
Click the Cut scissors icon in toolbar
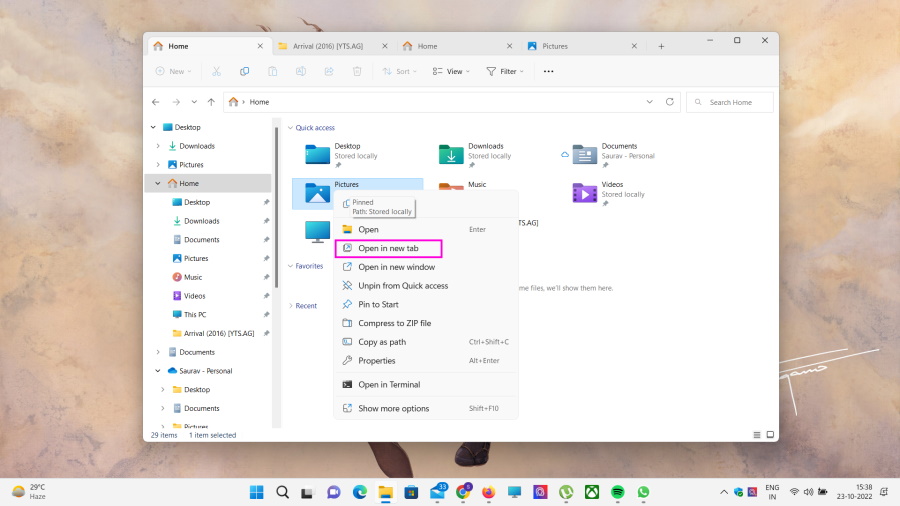[x=216, y=71]
